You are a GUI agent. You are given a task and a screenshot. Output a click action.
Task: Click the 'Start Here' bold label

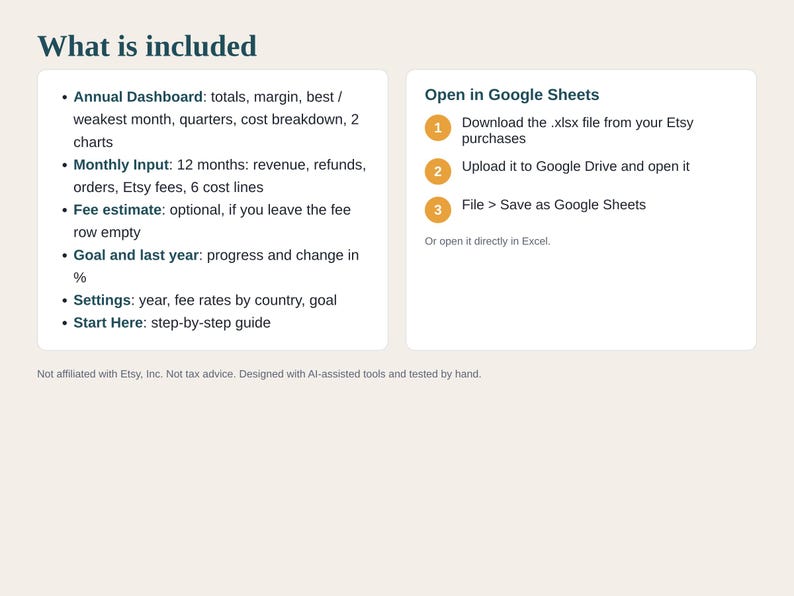pyautogui.click(x=108, y=323)
